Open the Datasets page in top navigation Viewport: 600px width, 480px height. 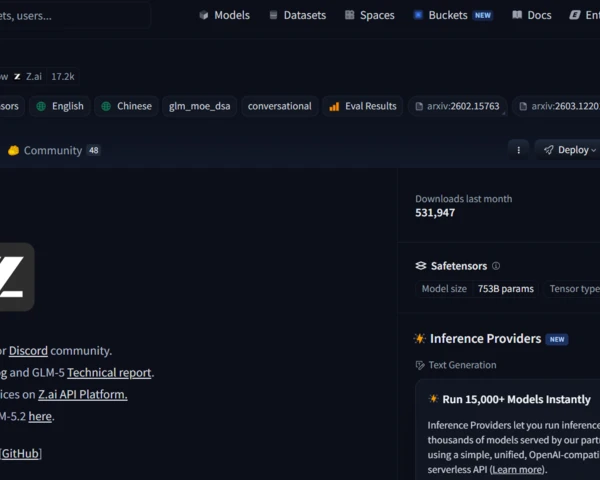point(298,15)
